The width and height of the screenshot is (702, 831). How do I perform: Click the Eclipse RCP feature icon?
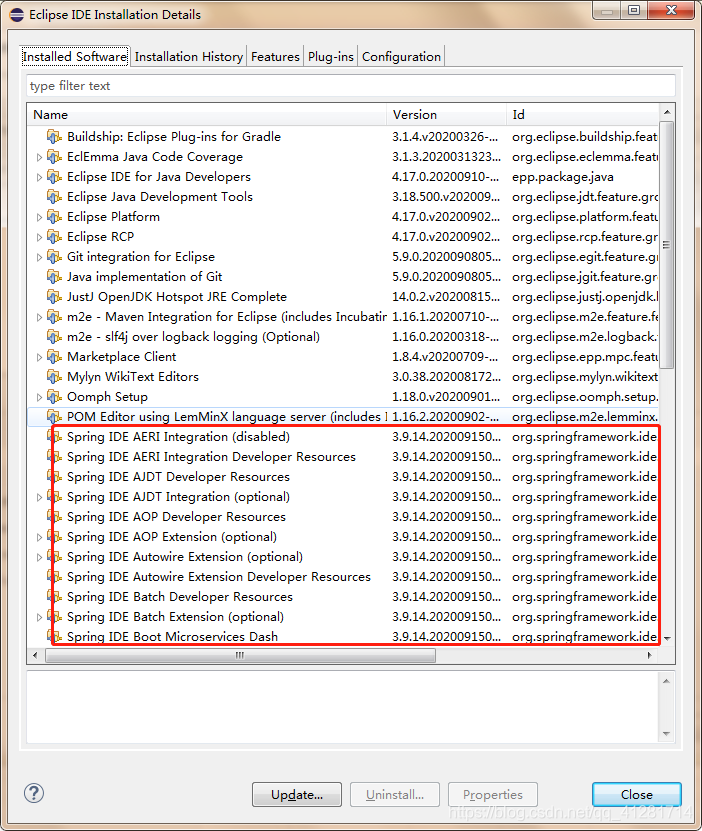(54, 237)
